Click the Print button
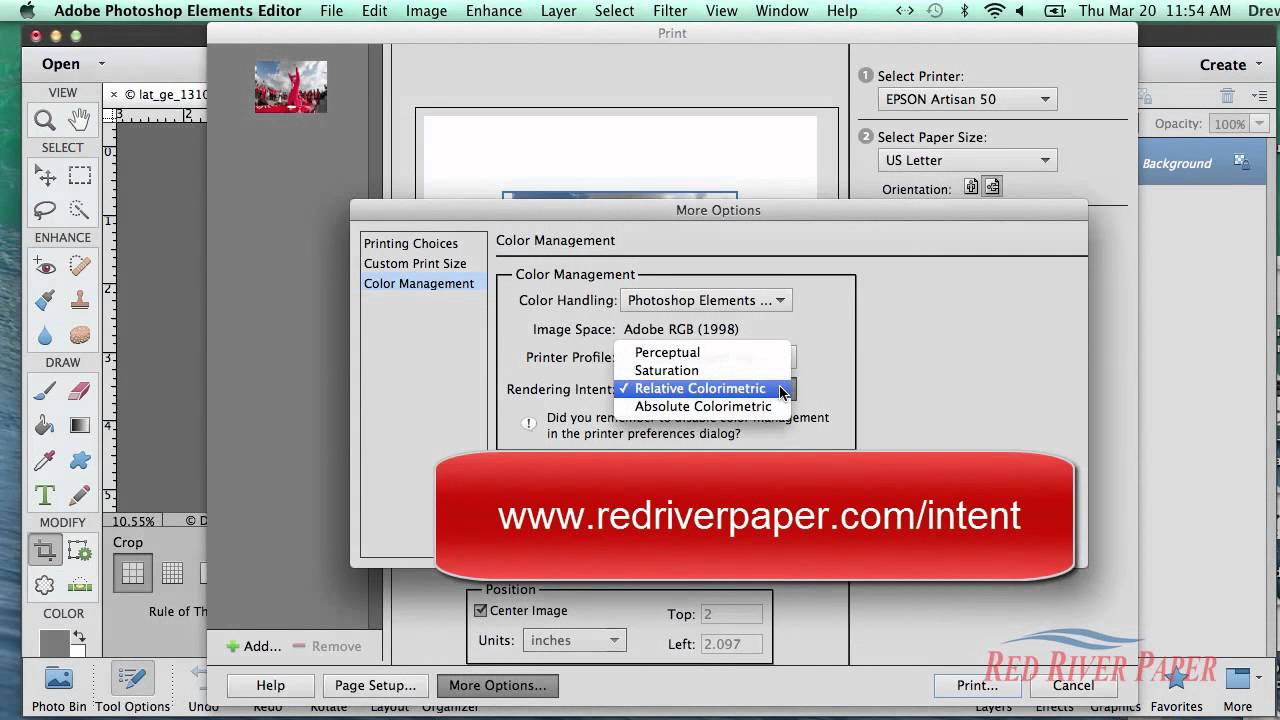 pyautogui.click(x=977, y=685)
